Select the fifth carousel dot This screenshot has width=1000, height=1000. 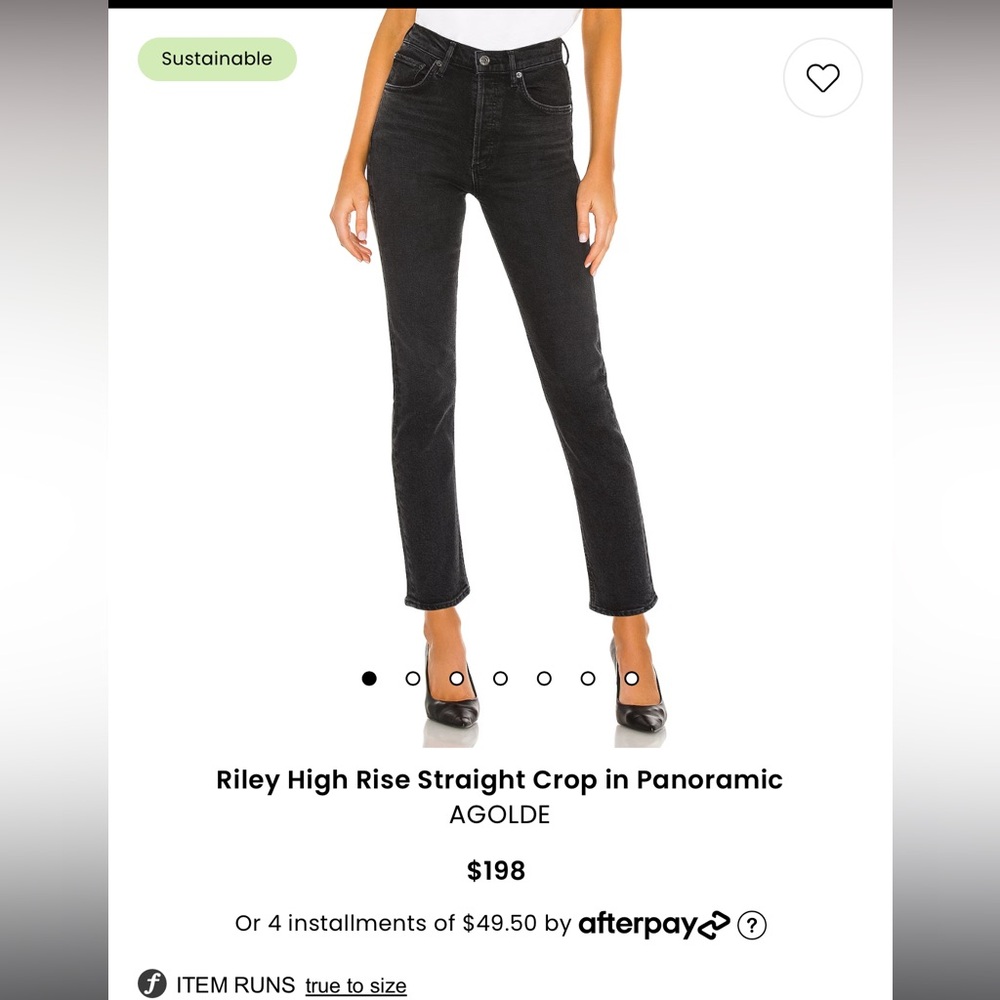tap(544, 677)
